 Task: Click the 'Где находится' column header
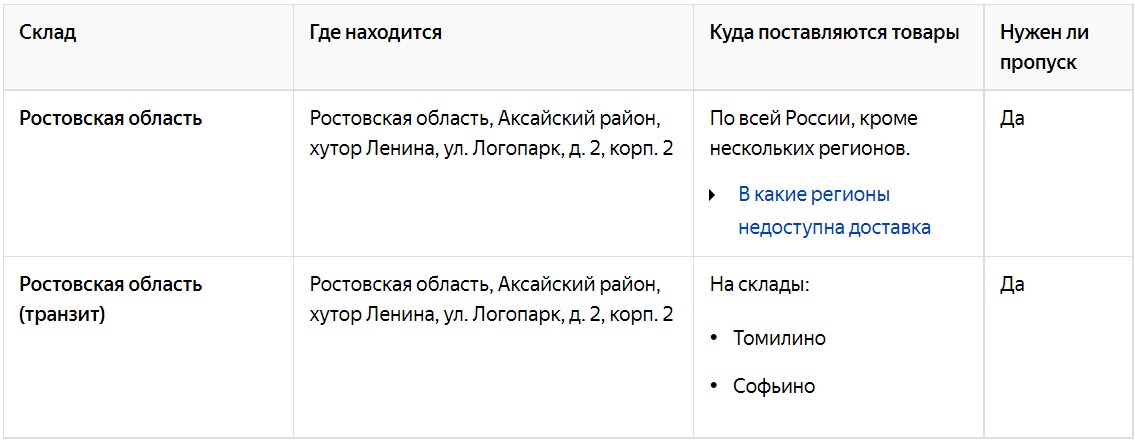click(x=376, y=33)
